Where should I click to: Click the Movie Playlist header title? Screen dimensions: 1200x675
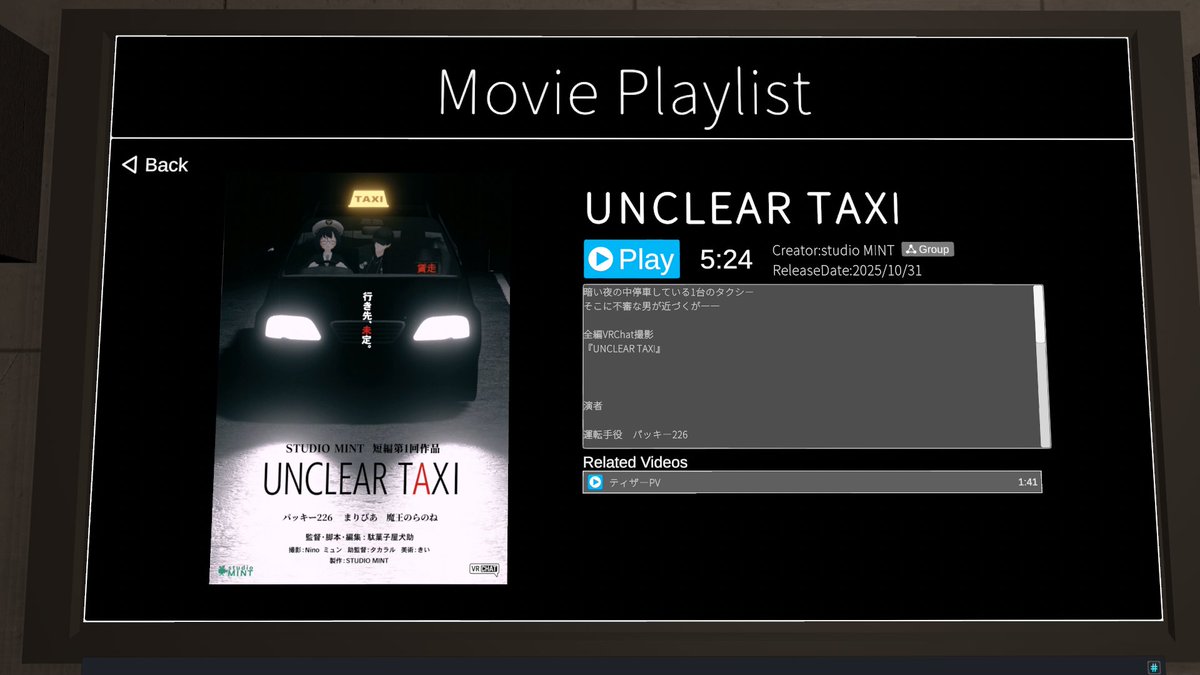coord(624,92)
